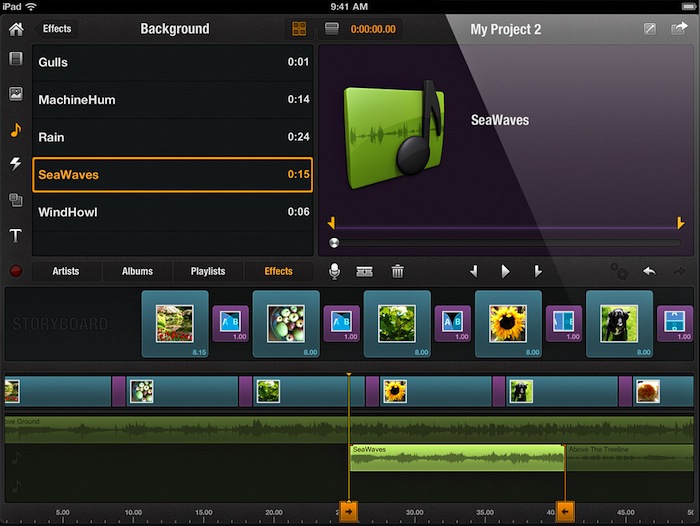Select transition after black dog clip
Image resolution: width=700 pixels, height=526 pixels.
(x=675, y=324)
